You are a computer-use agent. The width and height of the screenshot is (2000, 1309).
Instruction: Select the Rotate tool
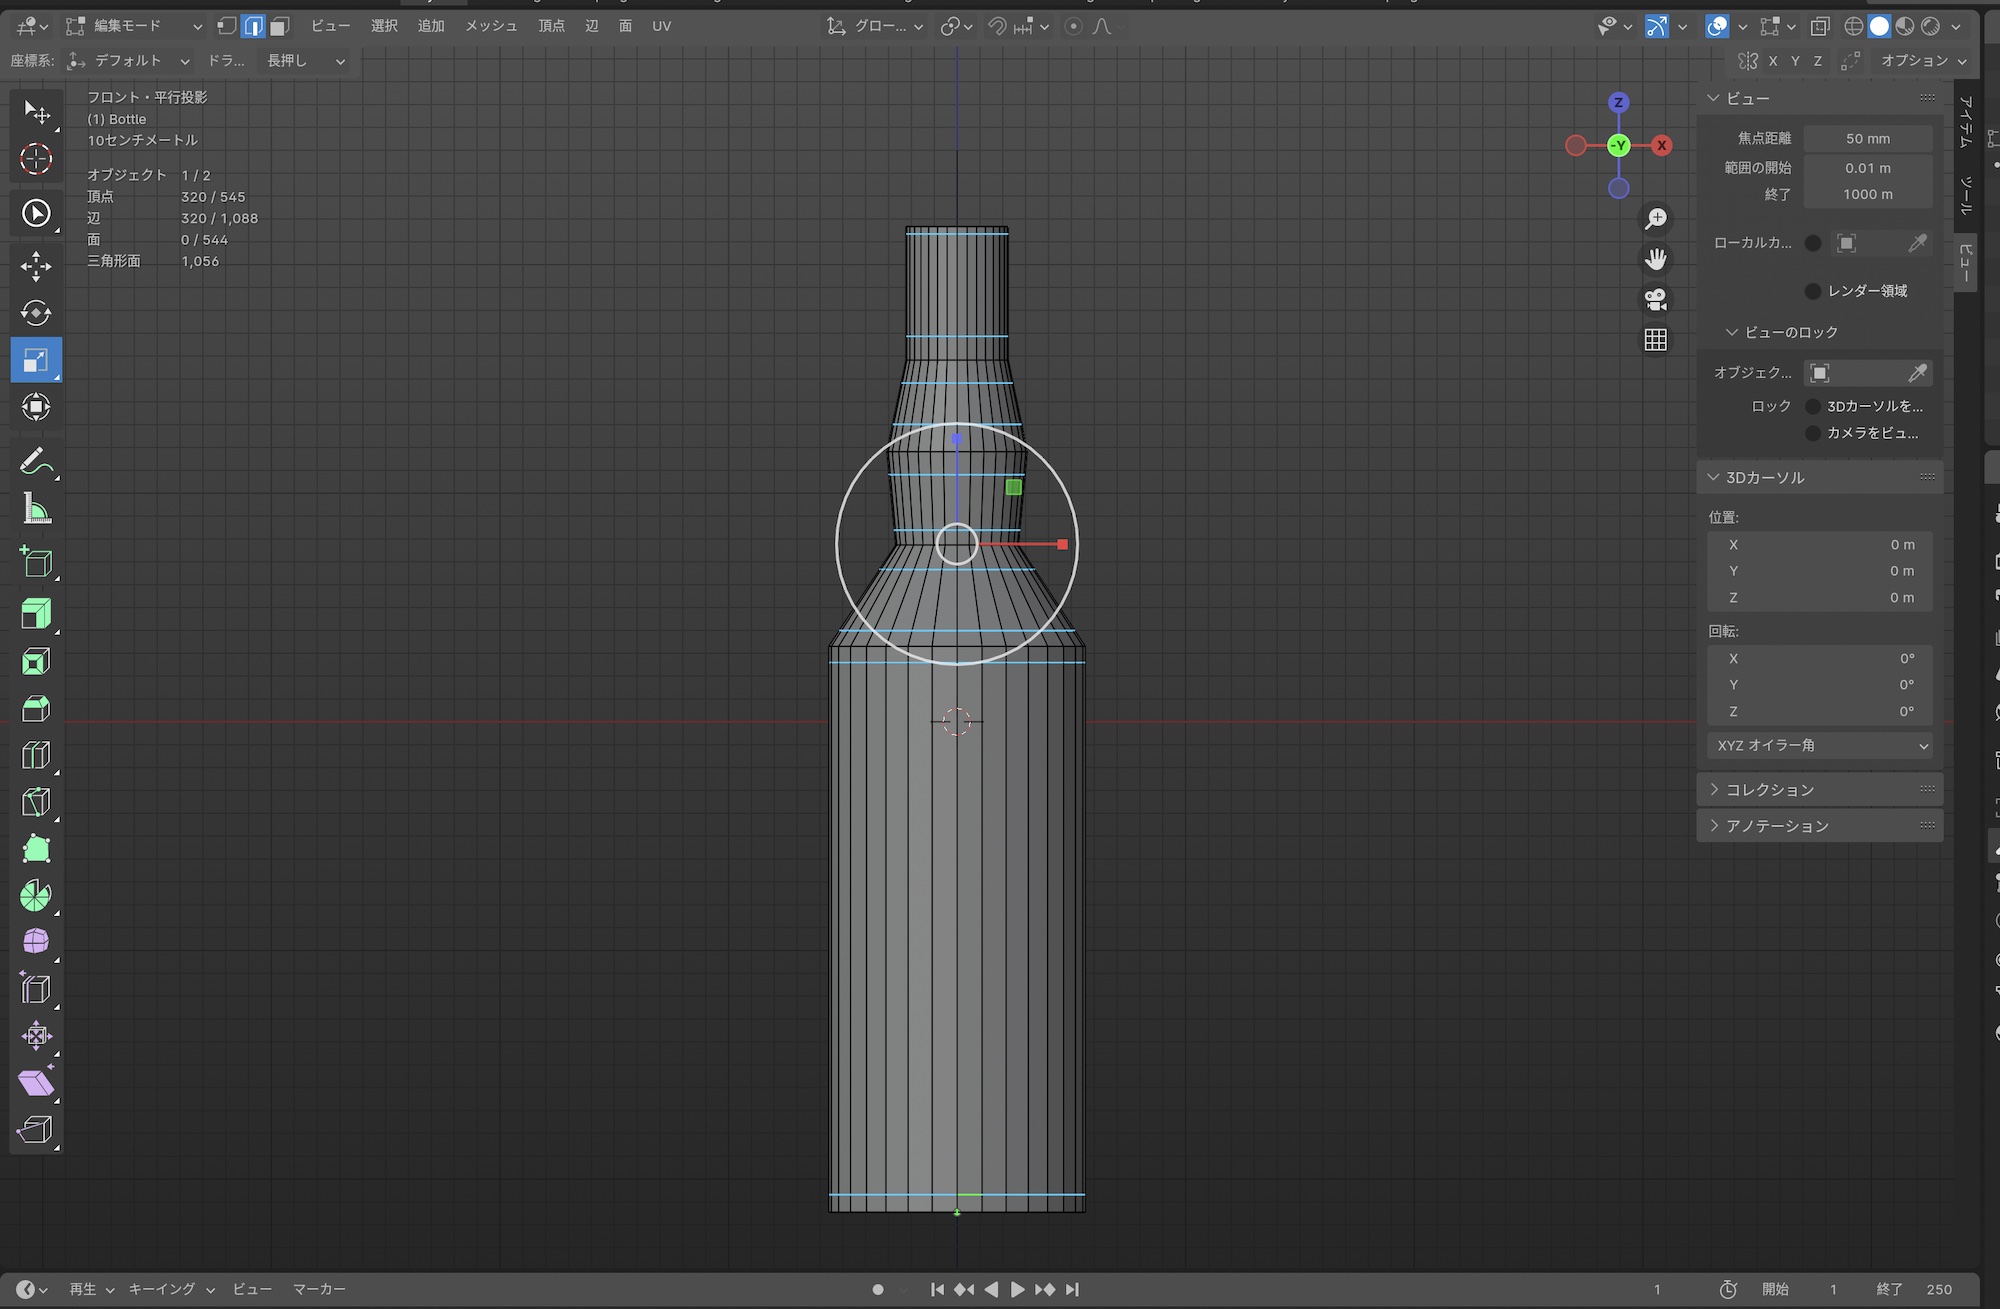click(36, 313)
